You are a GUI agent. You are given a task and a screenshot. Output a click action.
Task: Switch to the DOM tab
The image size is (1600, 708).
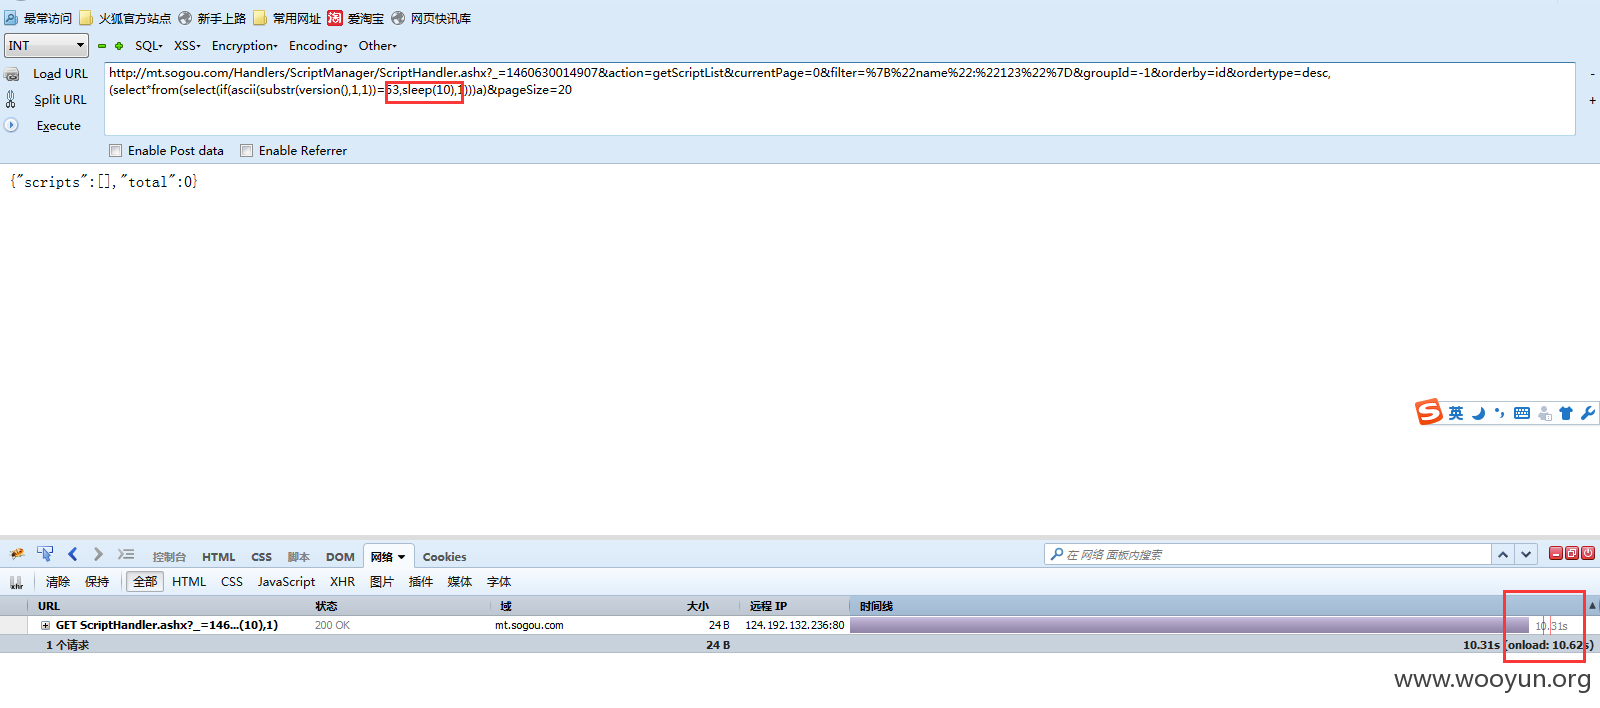340,557
